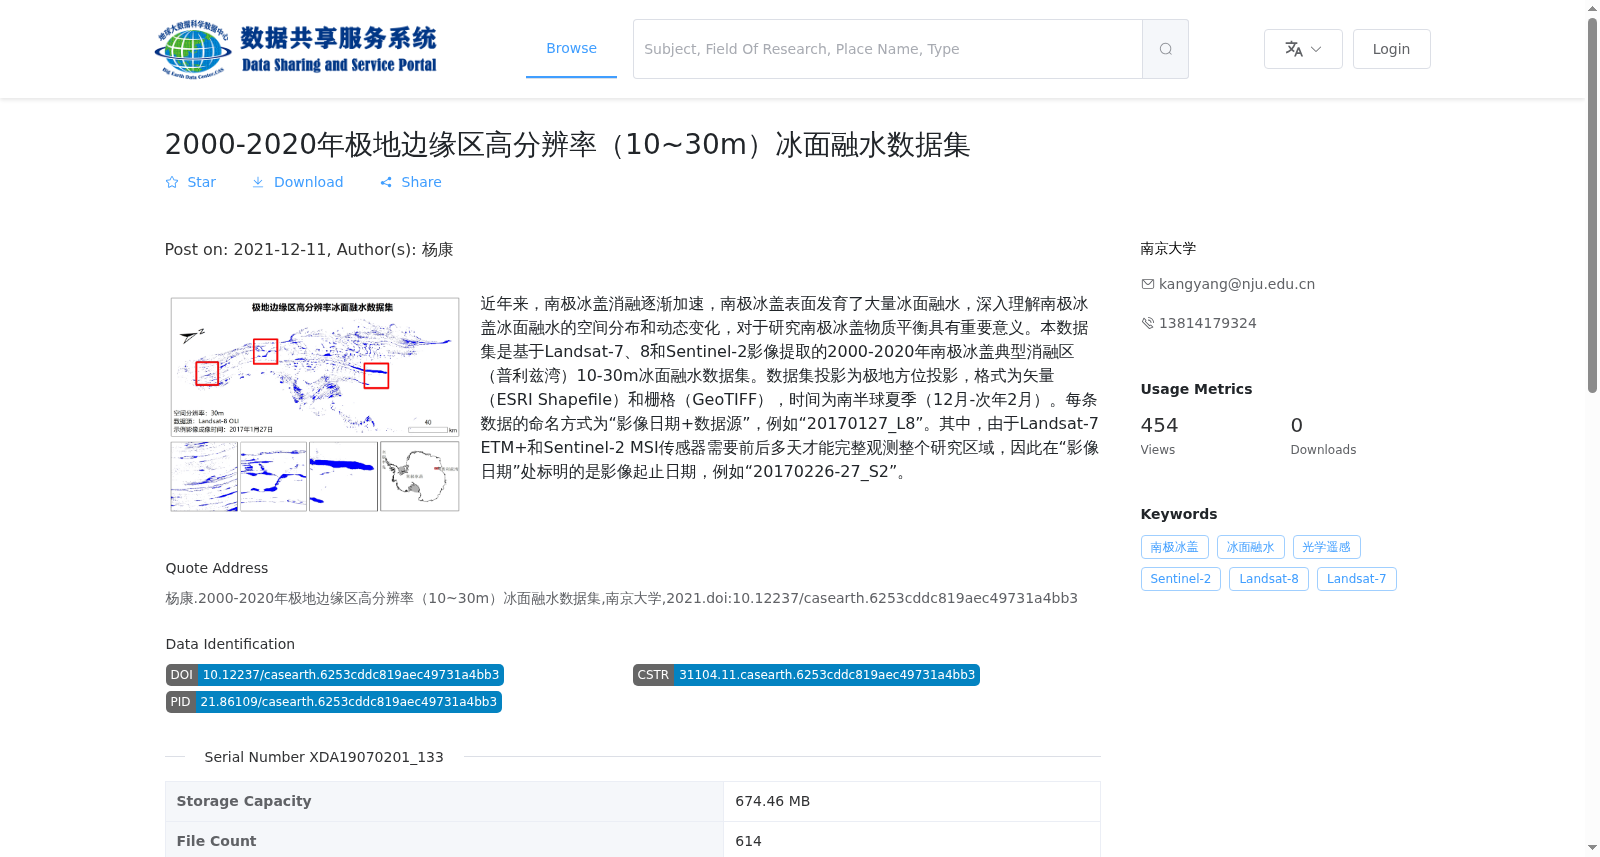Click the star icon beside Star
This screenshot has height=857, width=1600.
point(172,182)
